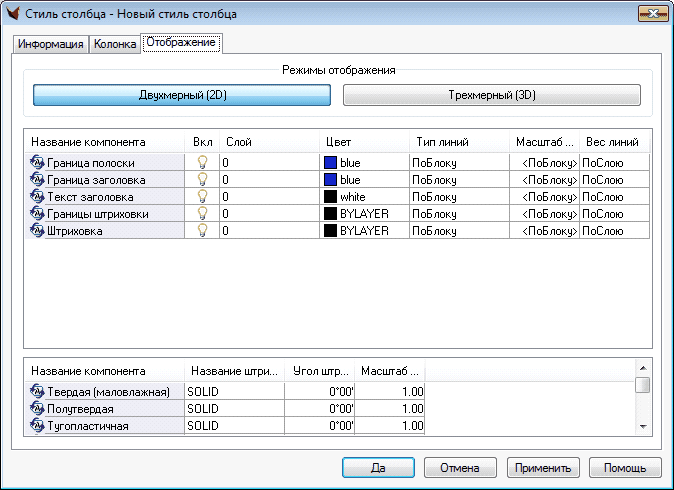Click the component icon beside Штриховка
674x490 pixels.
(38, 230)
